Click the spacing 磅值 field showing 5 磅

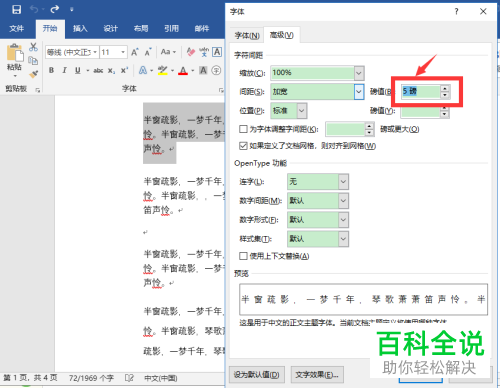tap(421, 91)
